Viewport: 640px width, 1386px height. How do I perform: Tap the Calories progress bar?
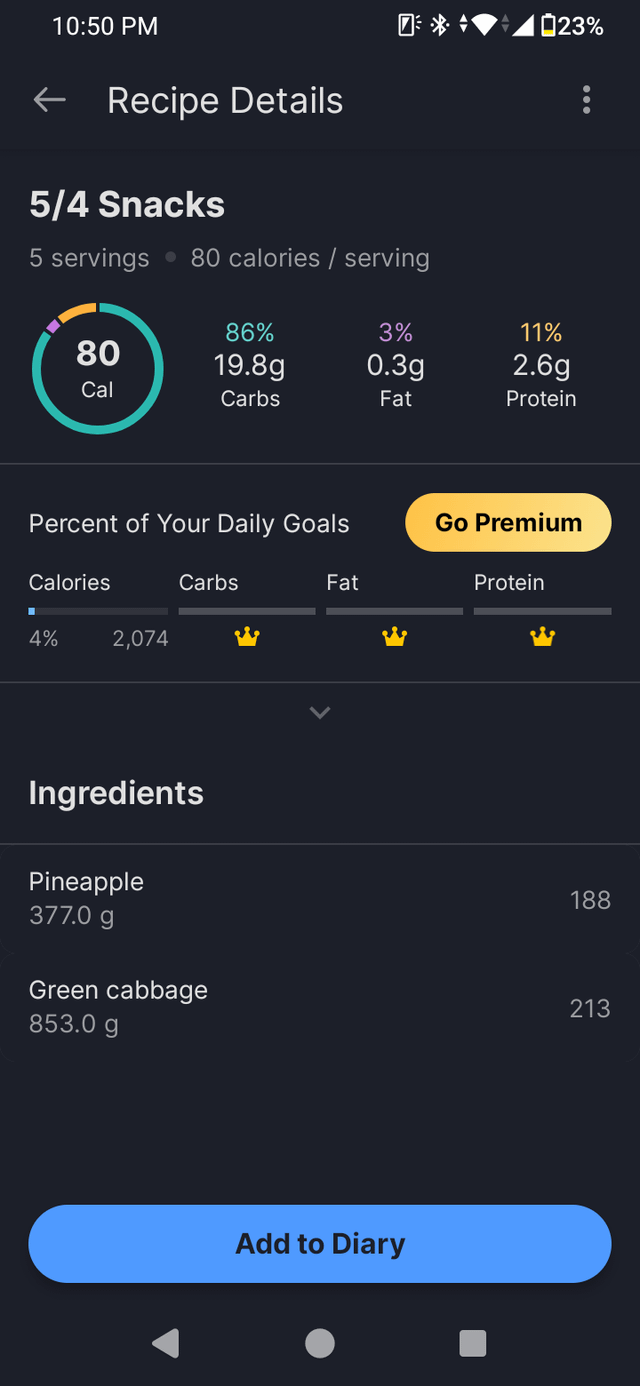(98, 610)
